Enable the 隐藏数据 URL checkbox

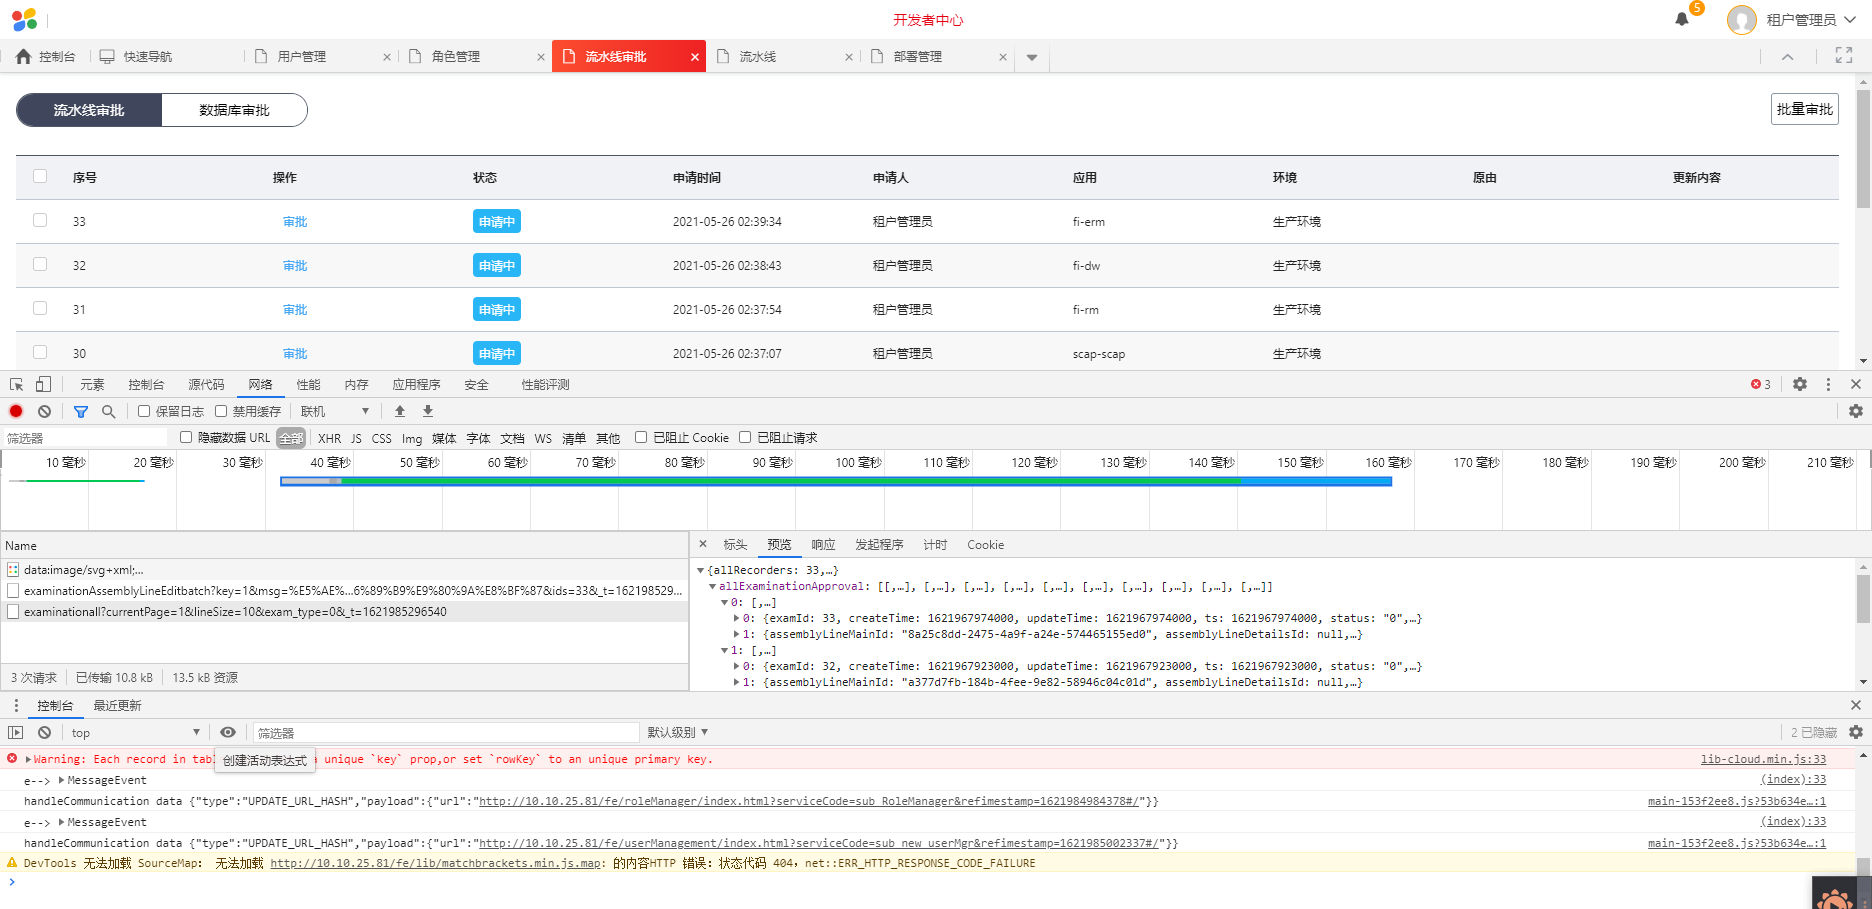tap(186, 437)
